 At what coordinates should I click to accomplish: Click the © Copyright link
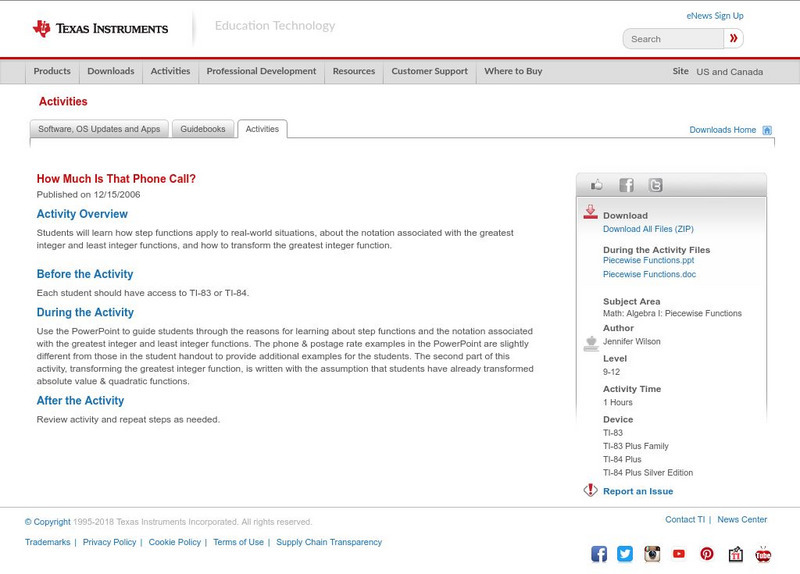point(47,522)
